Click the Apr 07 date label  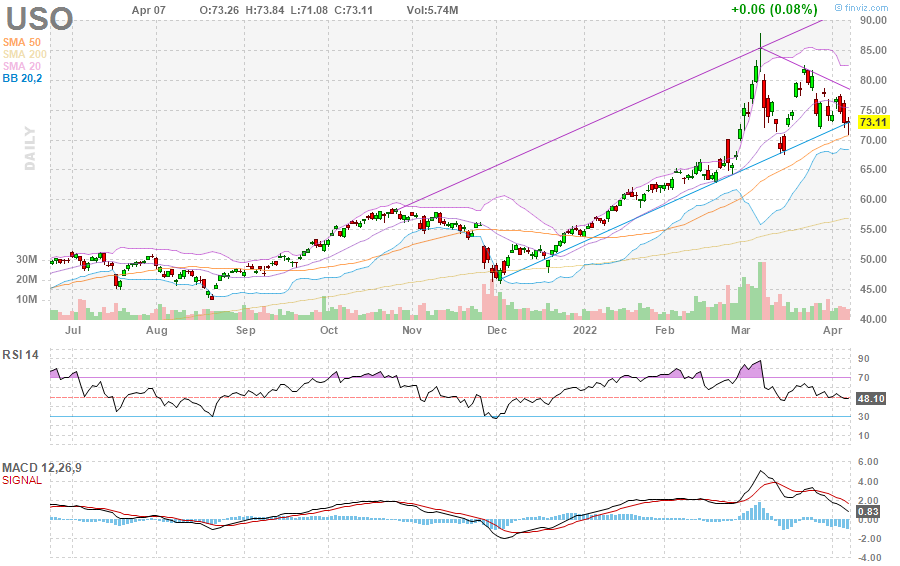(149, 10)
